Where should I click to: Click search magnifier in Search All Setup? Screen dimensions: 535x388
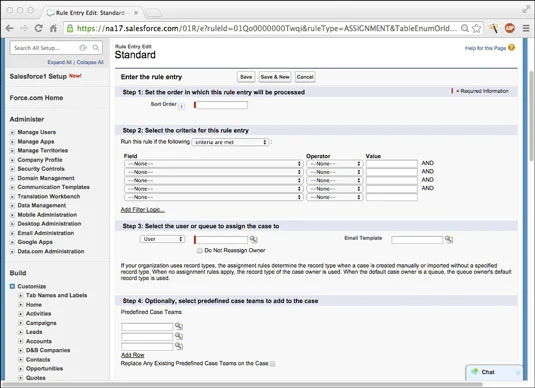click(96, 48)
